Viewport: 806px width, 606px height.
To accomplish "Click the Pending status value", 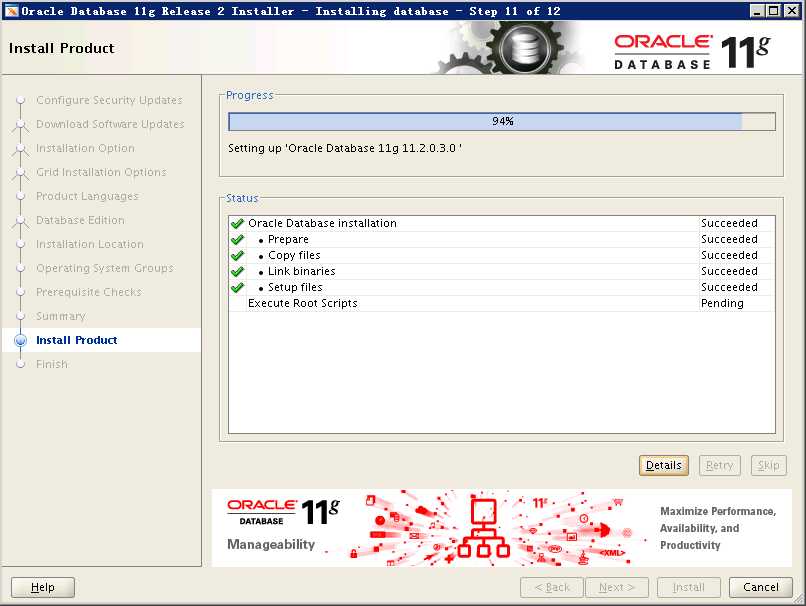I will pos(722,303).
